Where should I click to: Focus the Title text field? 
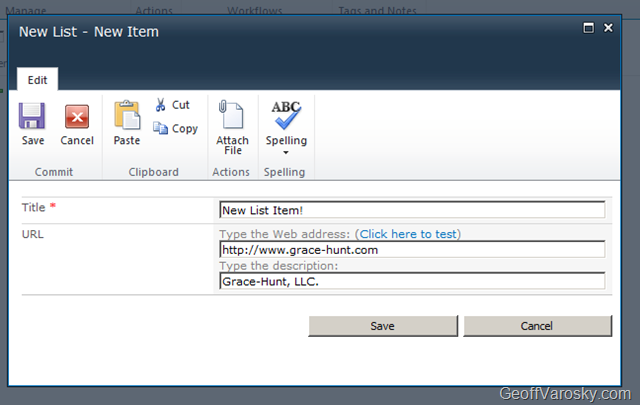tap(412, 210)
